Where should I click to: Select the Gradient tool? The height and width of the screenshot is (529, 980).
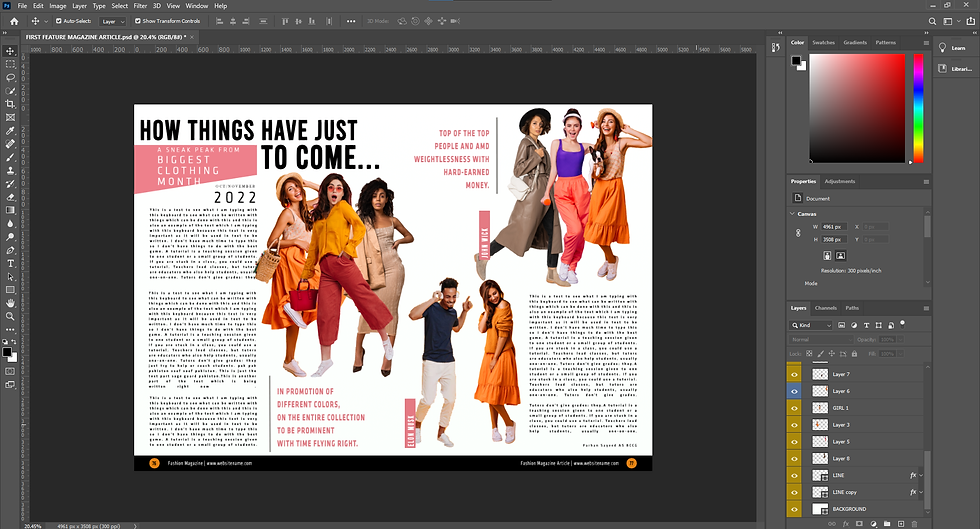pyautogui.click(x=10, y=210)
